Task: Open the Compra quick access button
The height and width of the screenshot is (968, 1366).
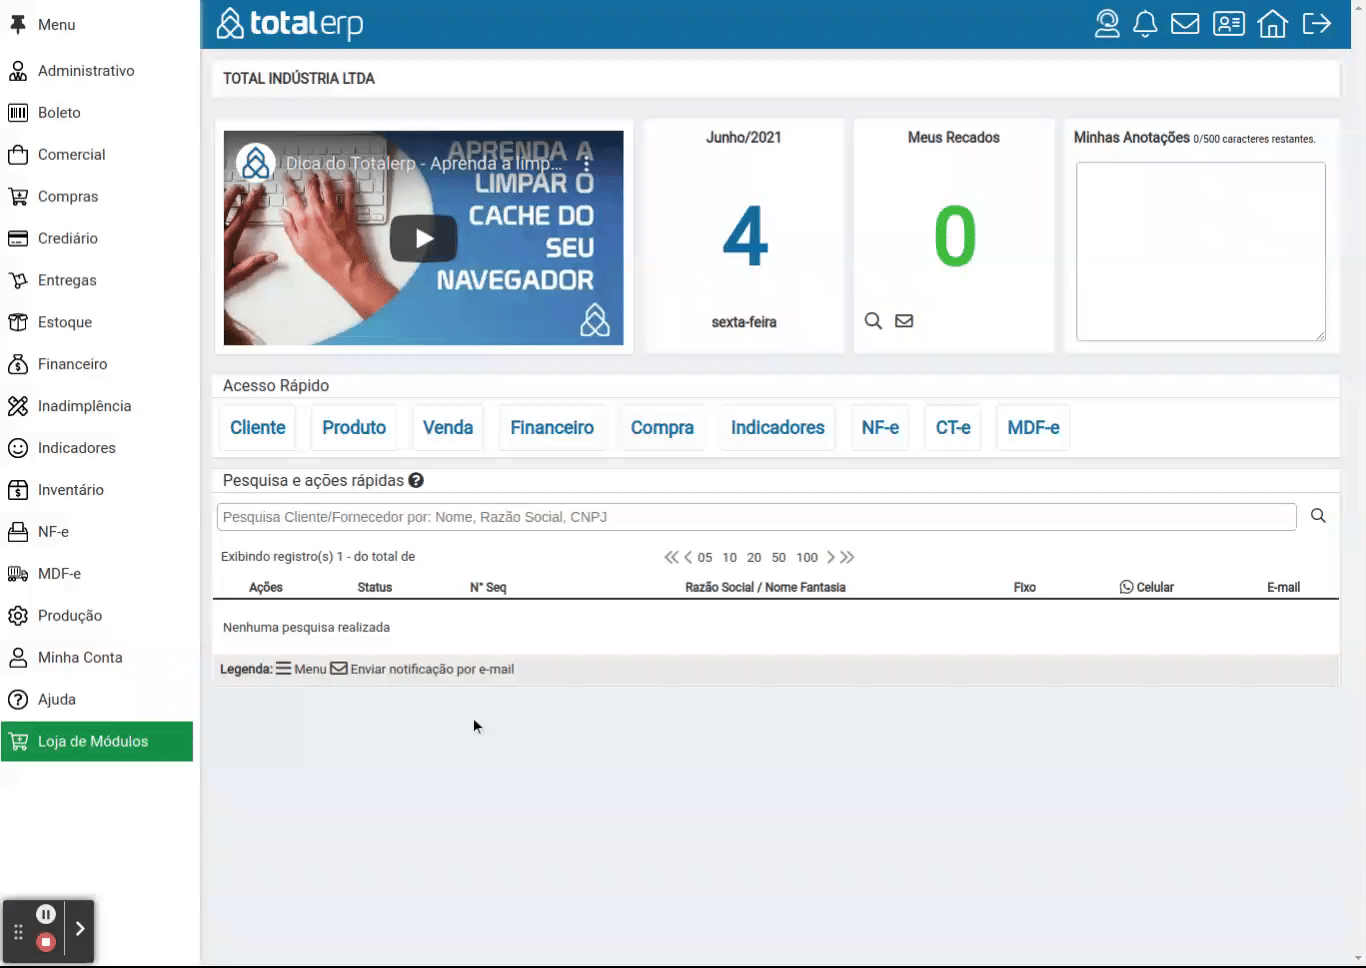Action: point(662,428)
